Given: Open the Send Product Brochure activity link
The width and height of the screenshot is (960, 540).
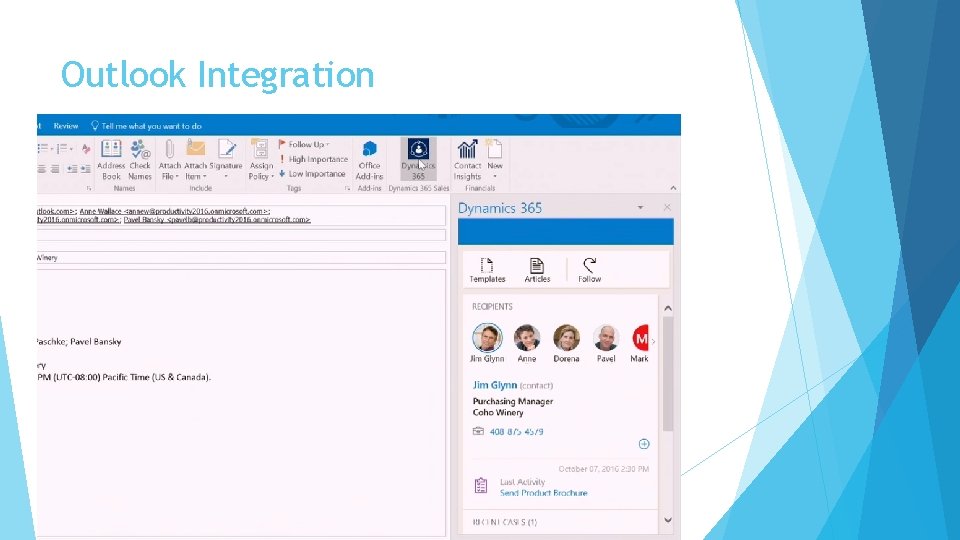Looking at the screenshot, I should coord(543,493).
